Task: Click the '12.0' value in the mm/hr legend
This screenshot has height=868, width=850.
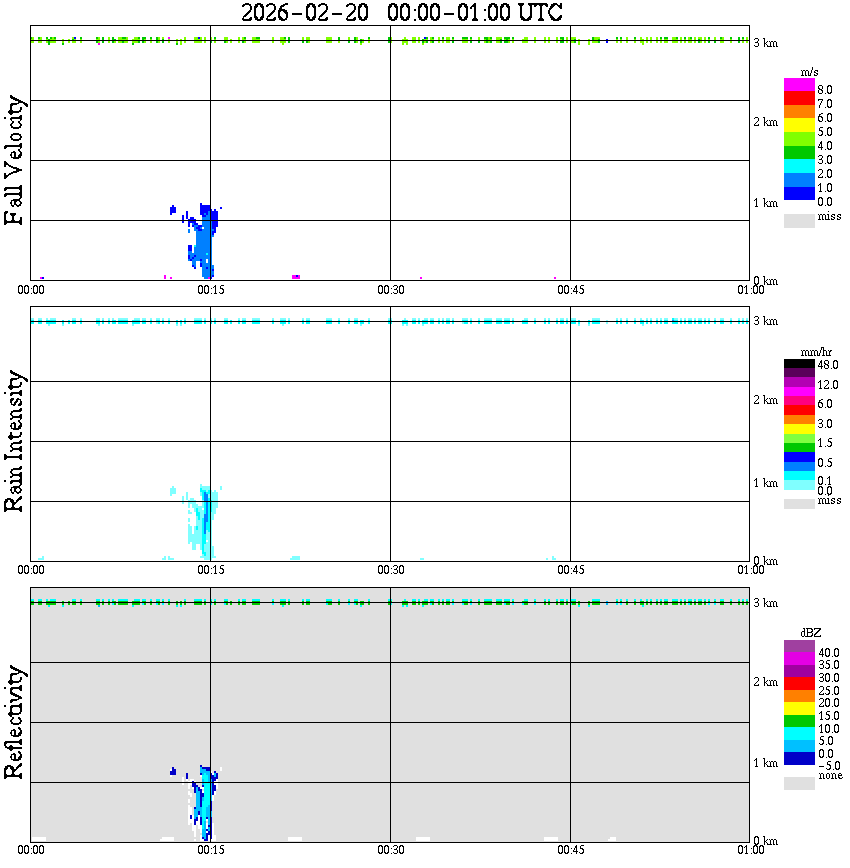Action: point(828,385)
